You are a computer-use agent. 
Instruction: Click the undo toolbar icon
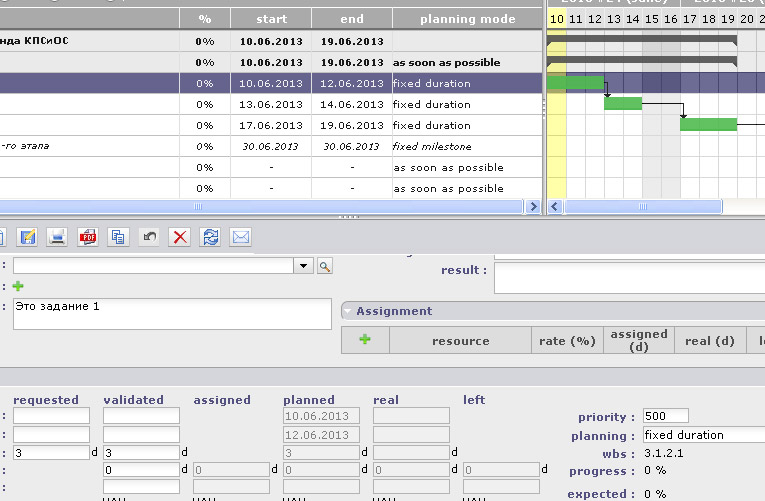tap(149, 237)
